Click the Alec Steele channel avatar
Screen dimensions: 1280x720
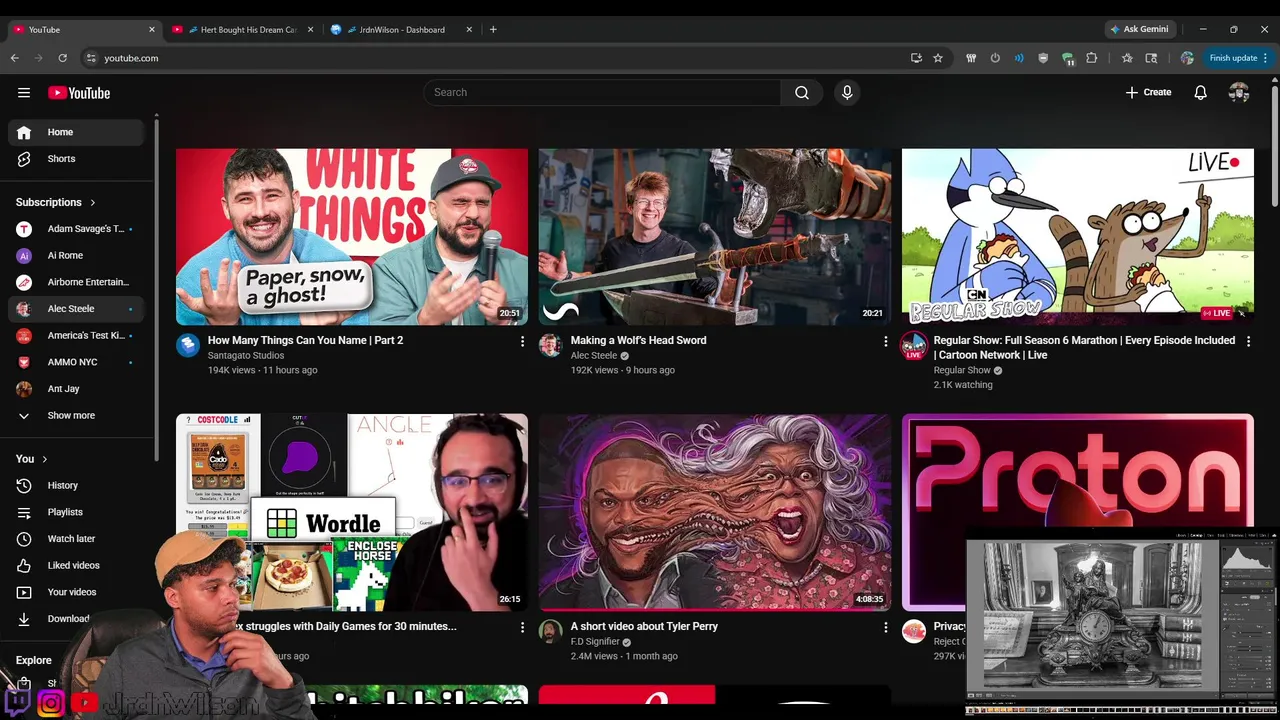(x=551, y=346)
